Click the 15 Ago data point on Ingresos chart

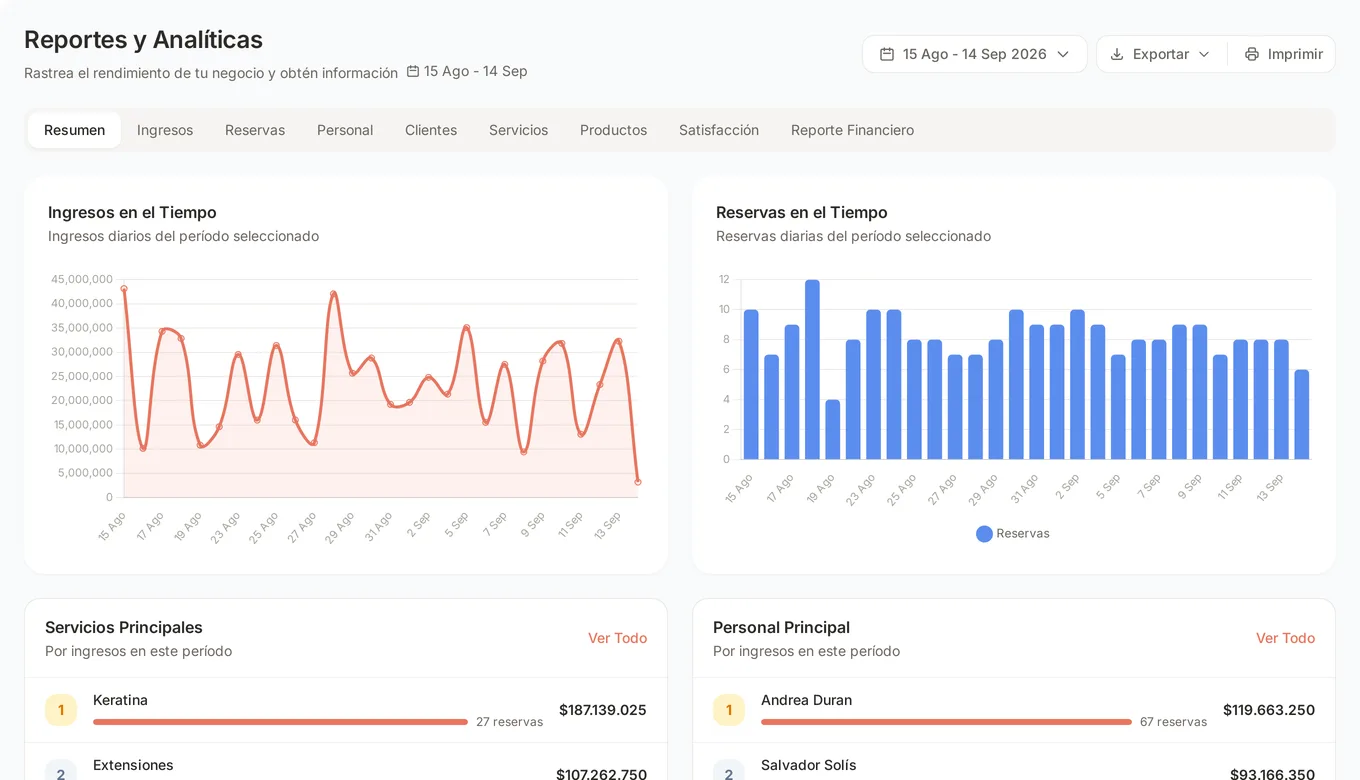124,289
